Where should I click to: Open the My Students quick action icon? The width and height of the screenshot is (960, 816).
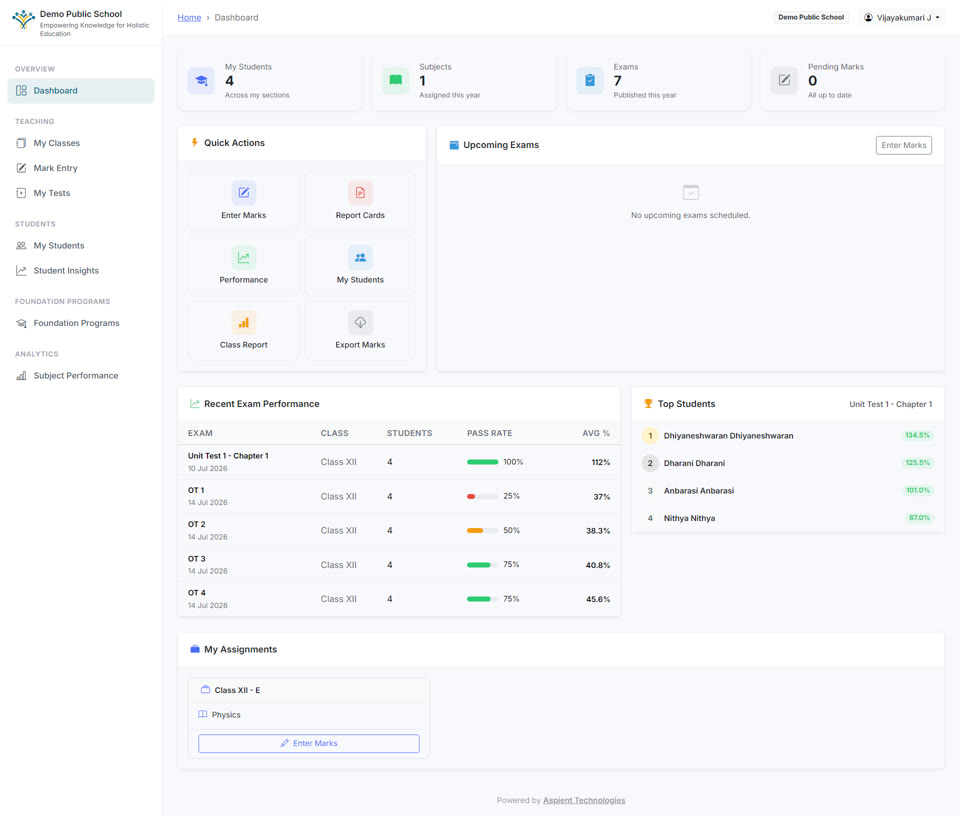[360, 258]
